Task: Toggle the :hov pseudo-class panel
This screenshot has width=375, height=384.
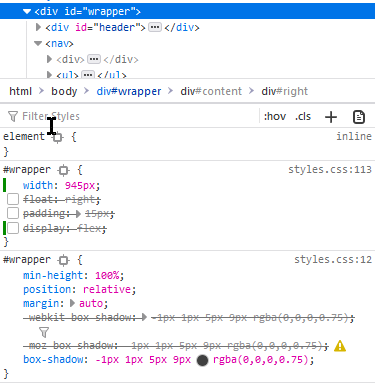Action: 275,116
